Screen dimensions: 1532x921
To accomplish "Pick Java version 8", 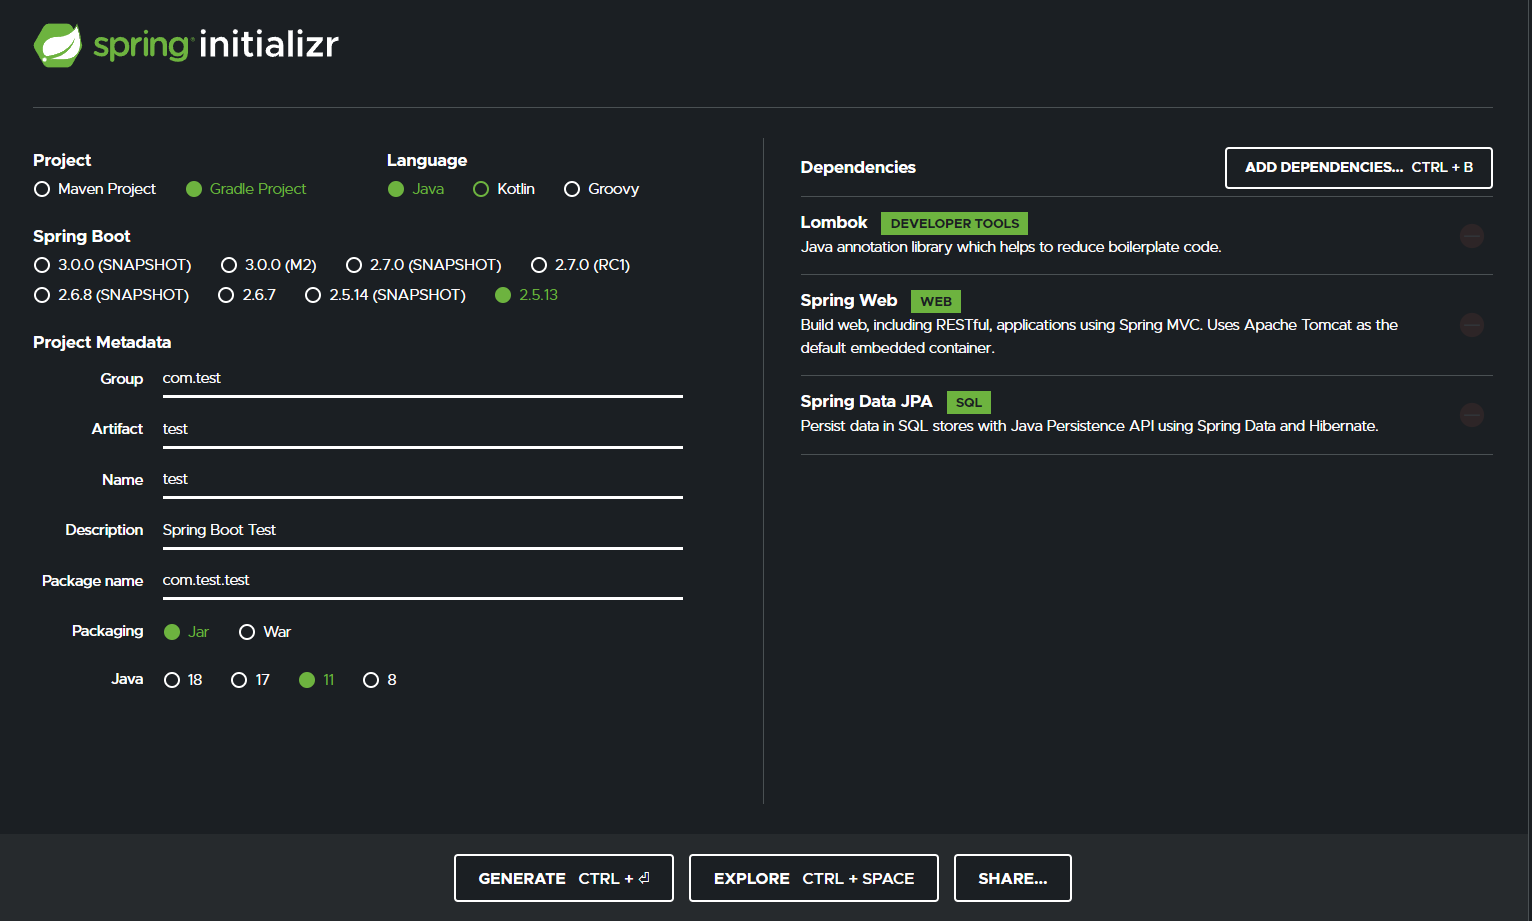I will (x=371, y=680).
